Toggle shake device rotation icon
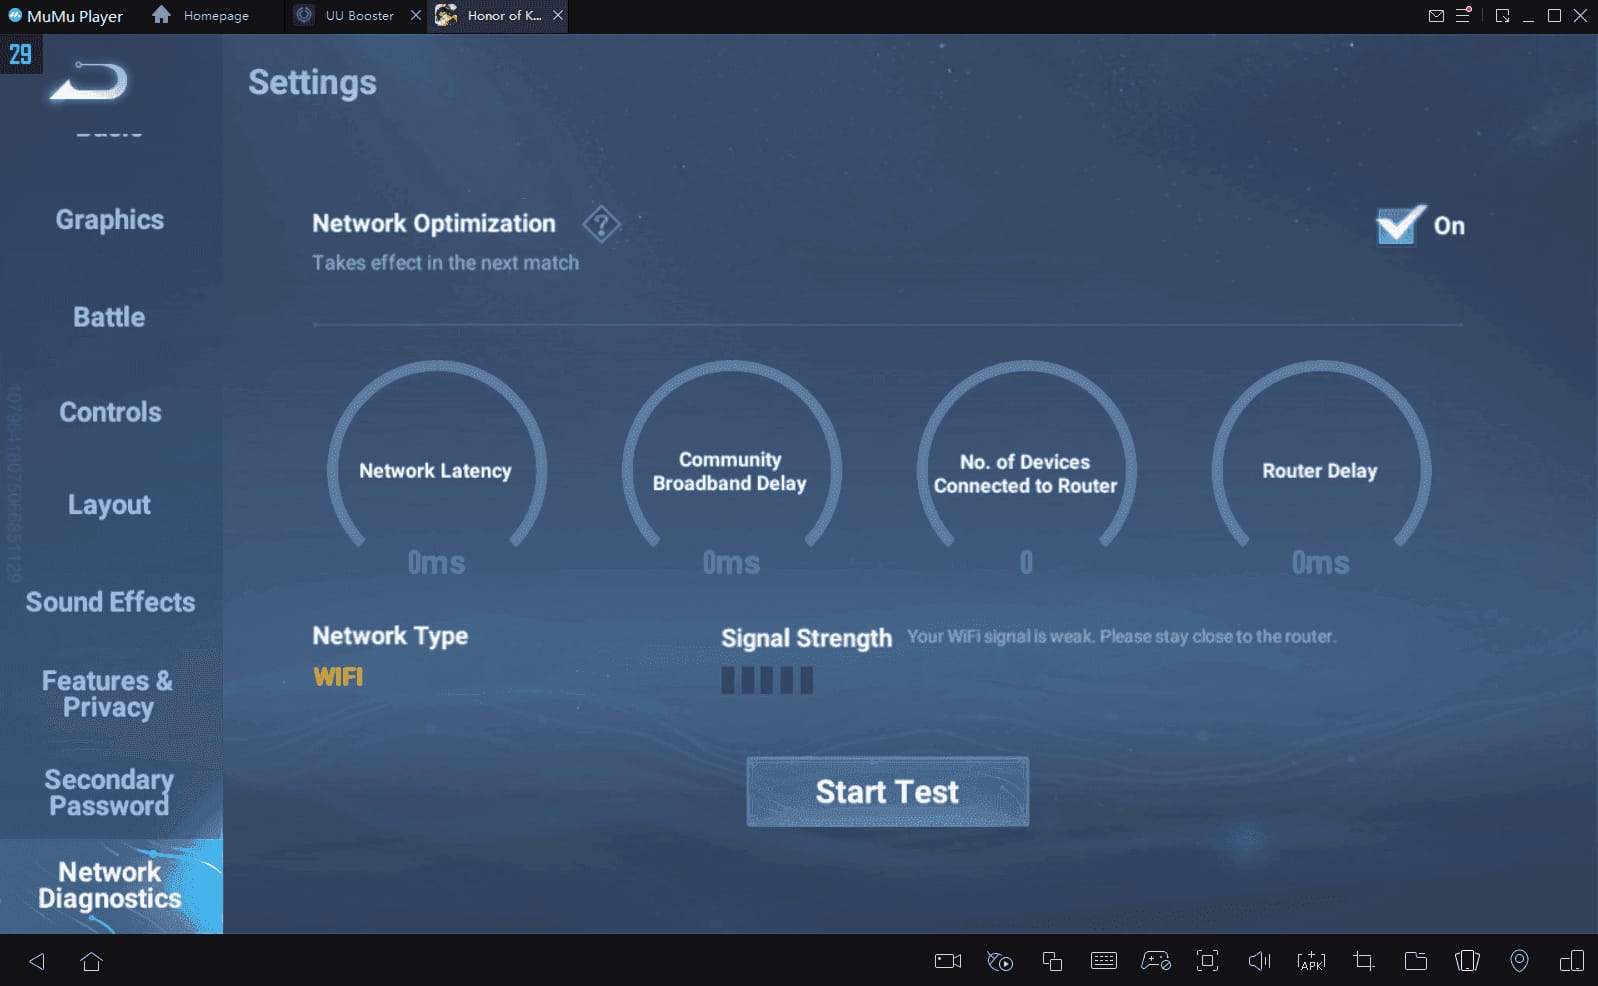 pos(1467,961)
